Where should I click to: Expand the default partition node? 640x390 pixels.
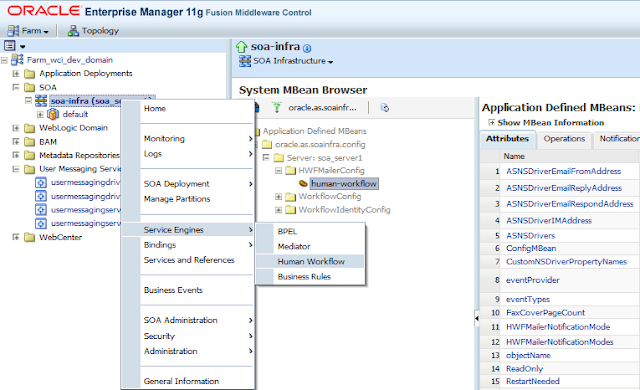click(x=40, y=115)
